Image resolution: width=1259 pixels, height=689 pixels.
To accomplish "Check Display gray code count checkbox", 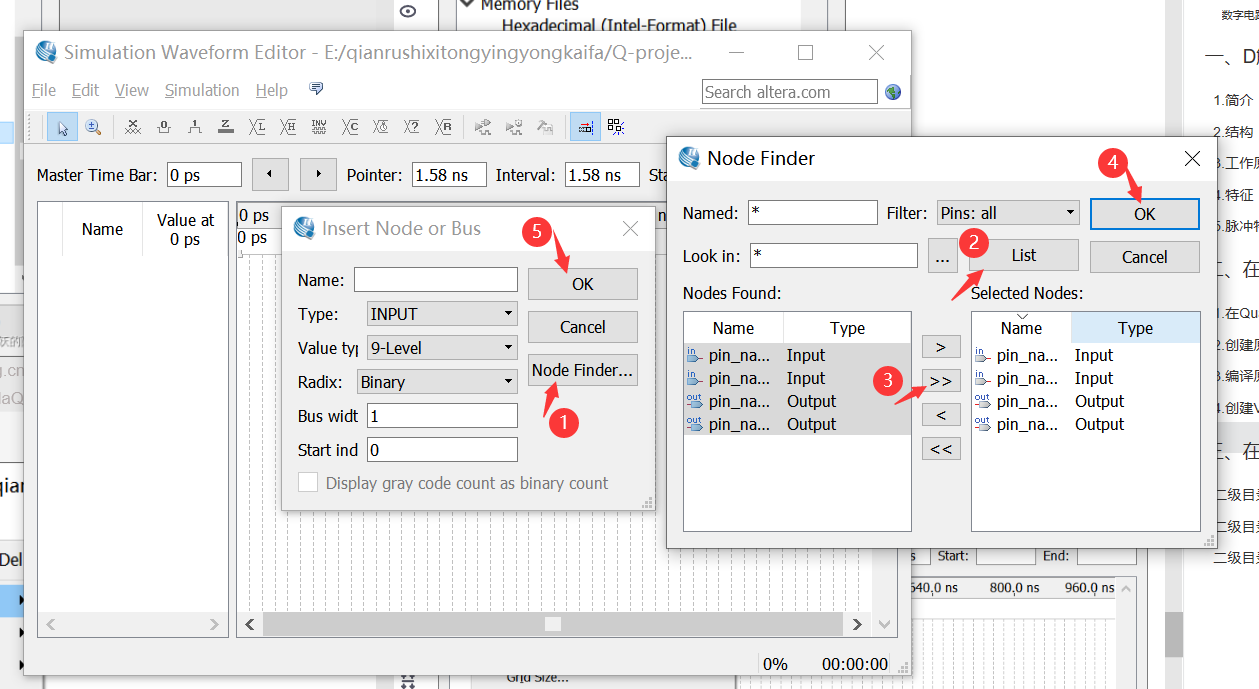I will [x=308, y=483].
